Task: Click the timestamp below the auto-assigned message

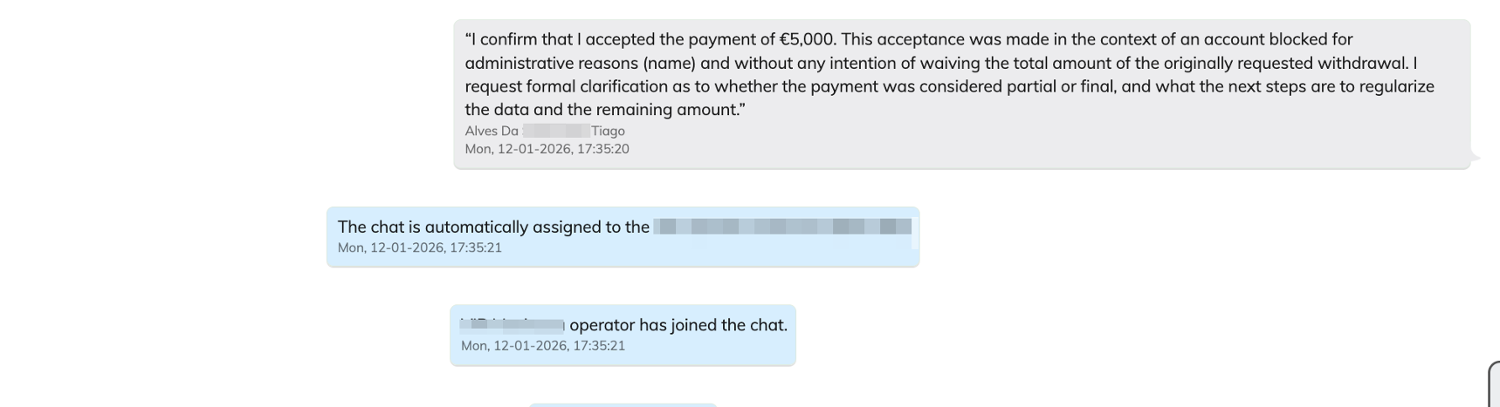Action: 420,247
